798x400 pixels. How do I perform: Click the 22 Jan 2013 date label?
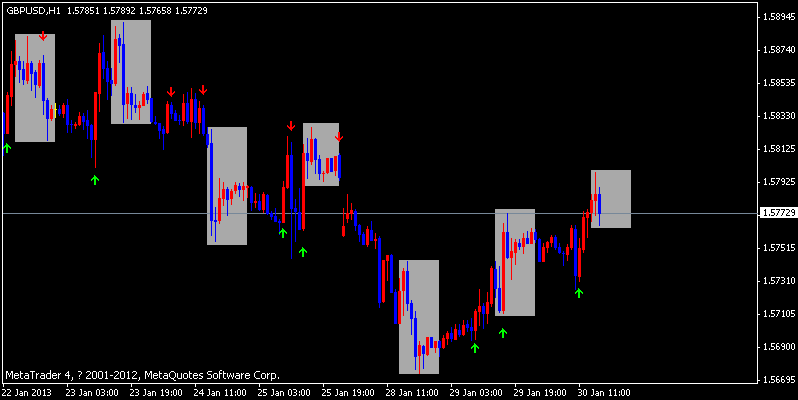point(26,393)
